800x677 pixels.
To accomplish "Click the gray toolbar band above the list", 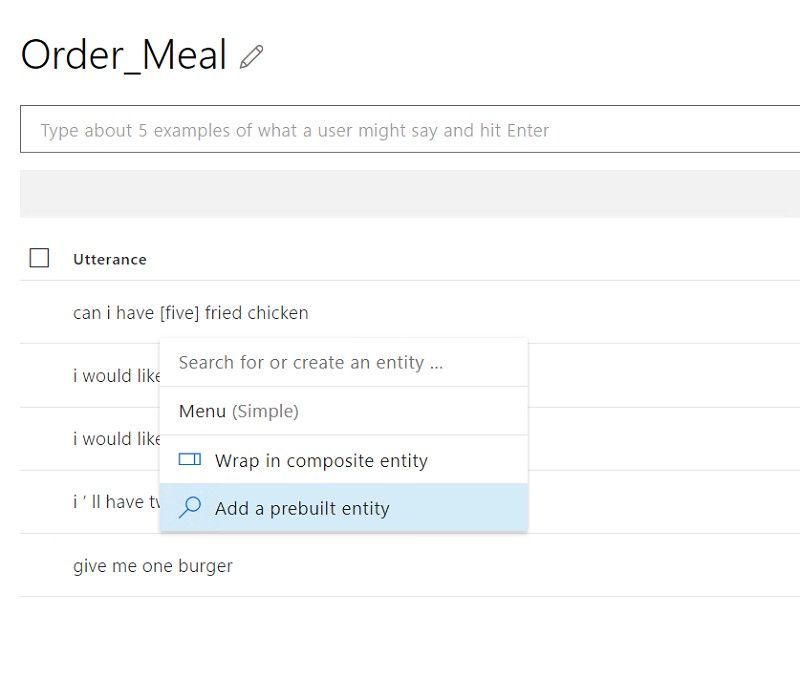I will (410, 194).
